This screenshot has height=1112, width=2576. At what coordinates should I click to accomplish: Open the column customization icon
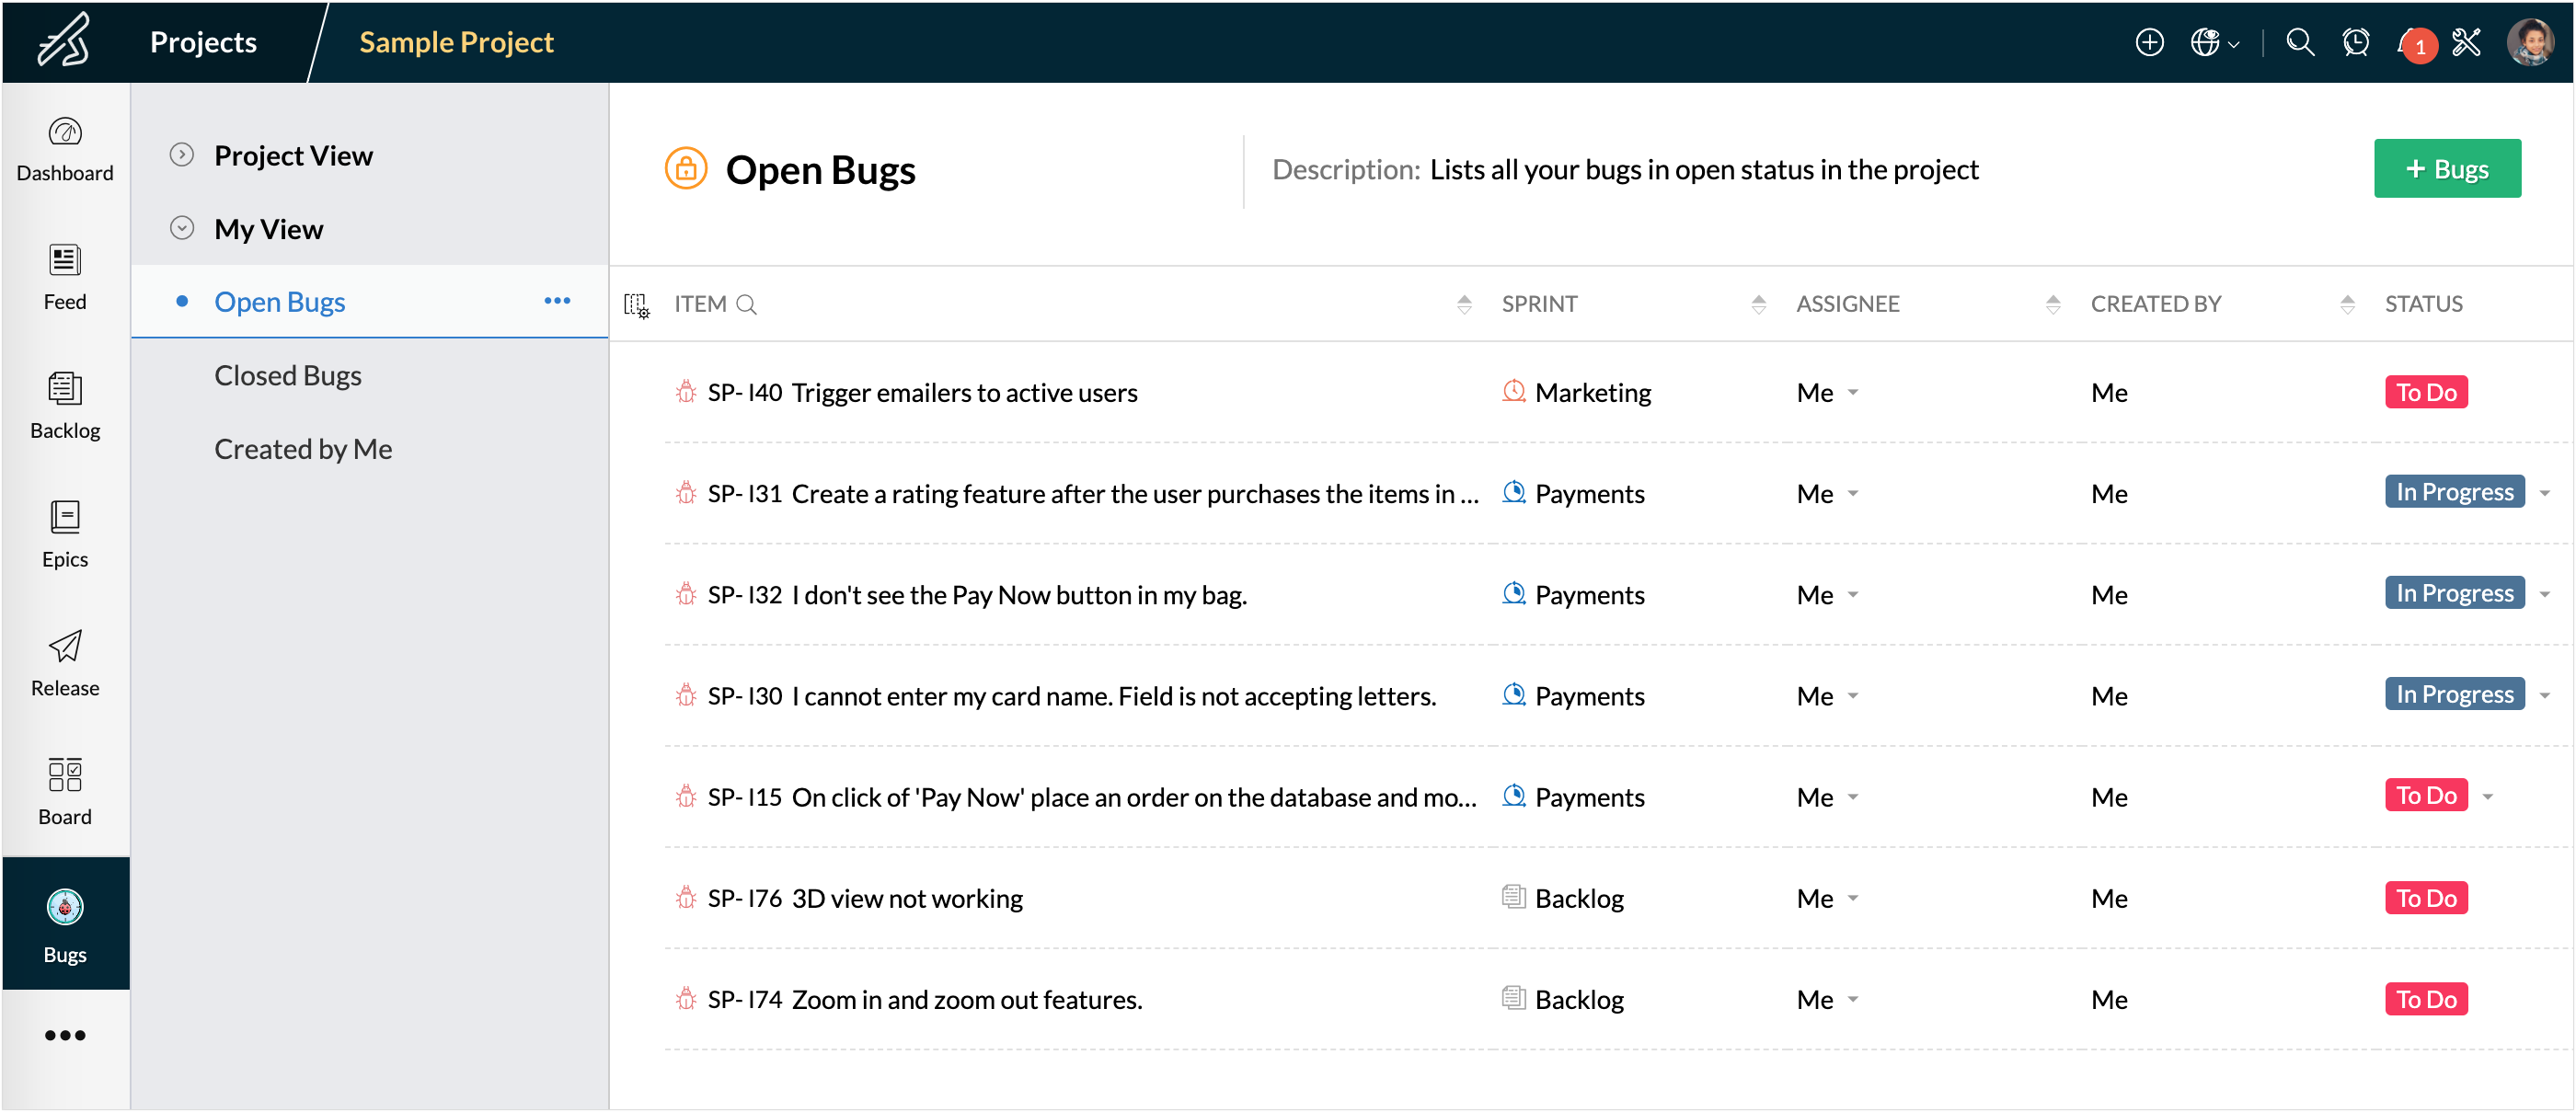pyautogui.click(x=637, y=305)
